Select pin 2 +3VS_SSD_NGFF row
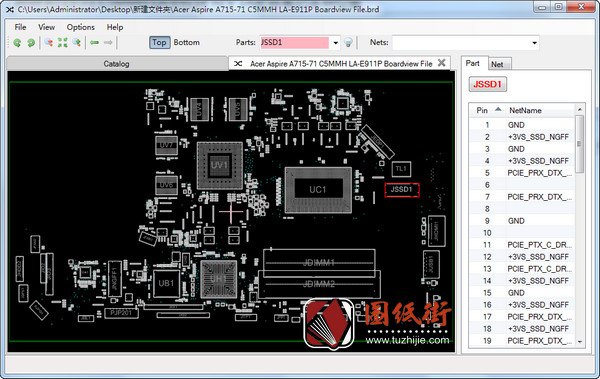The image size is (600, 379). coord(522,137)
